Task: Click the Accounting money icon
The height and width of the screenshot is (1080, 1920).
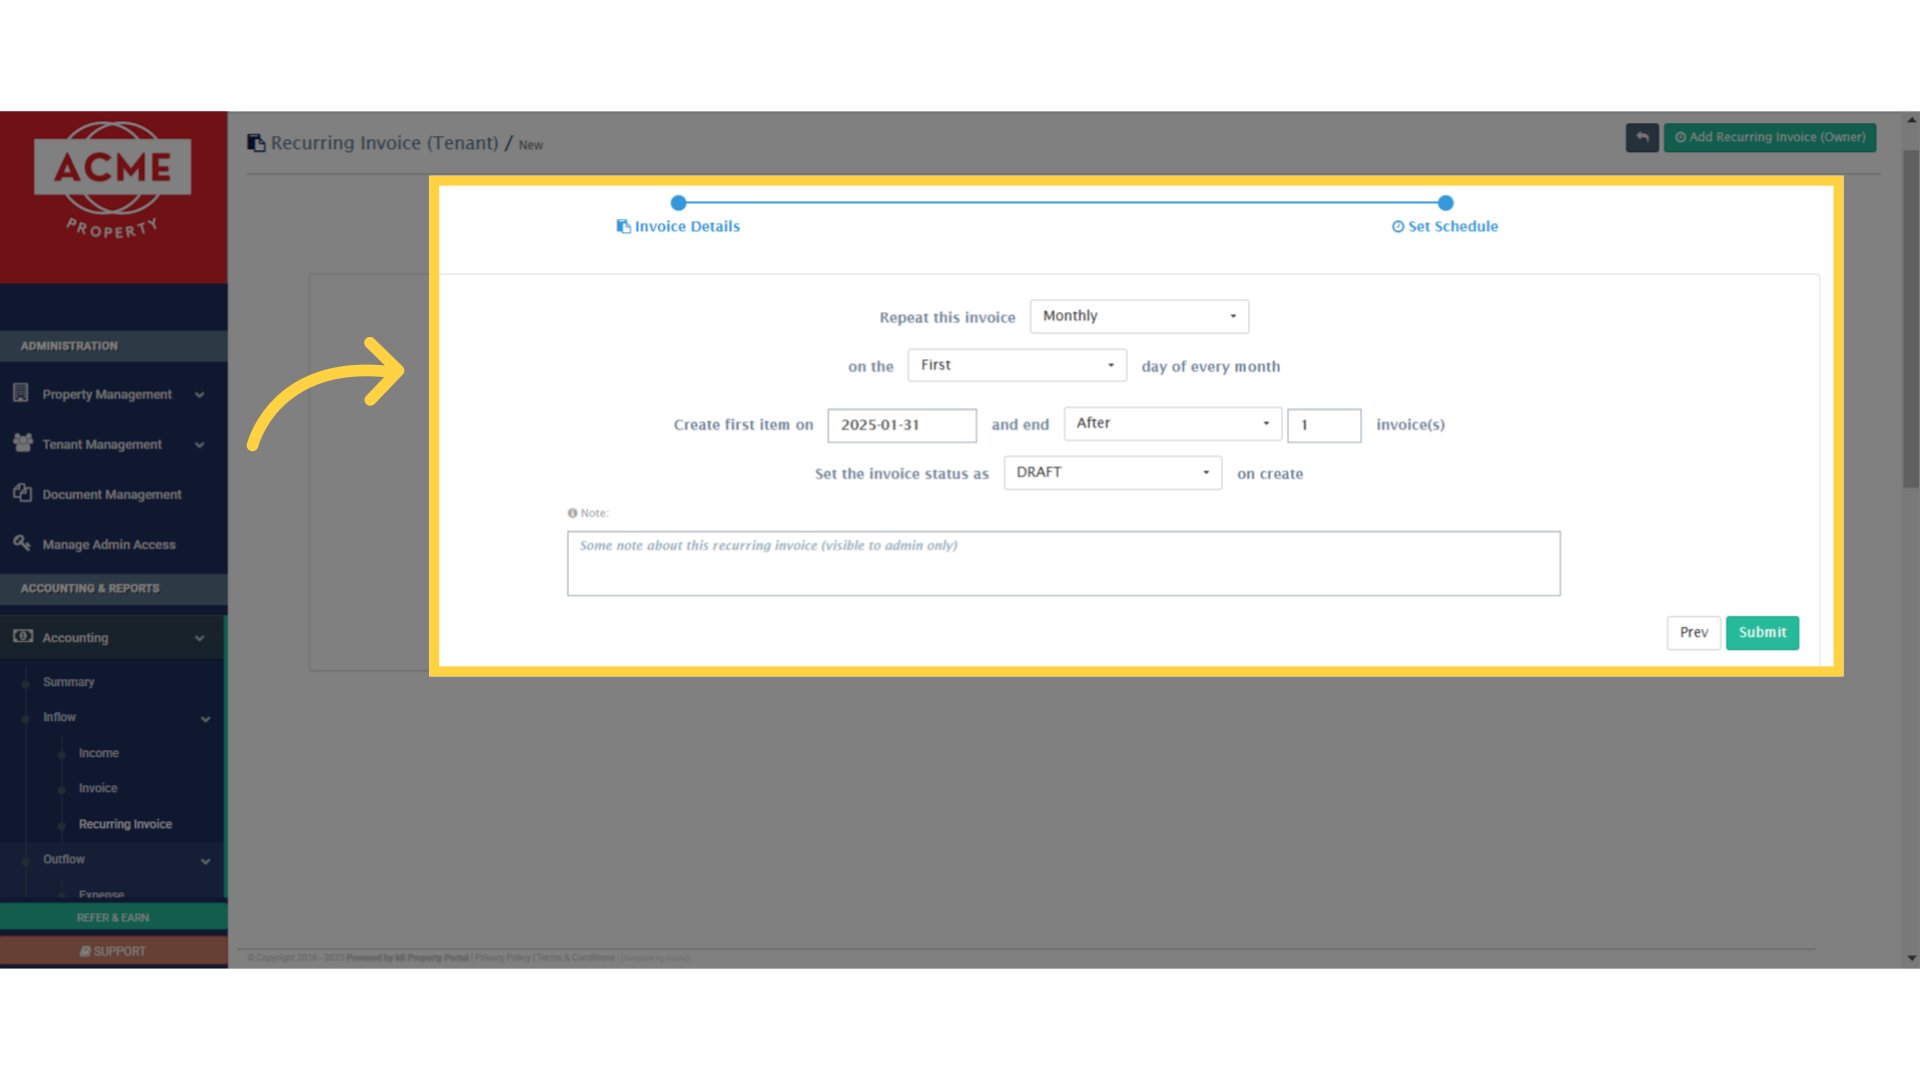Action: point(22,636)
